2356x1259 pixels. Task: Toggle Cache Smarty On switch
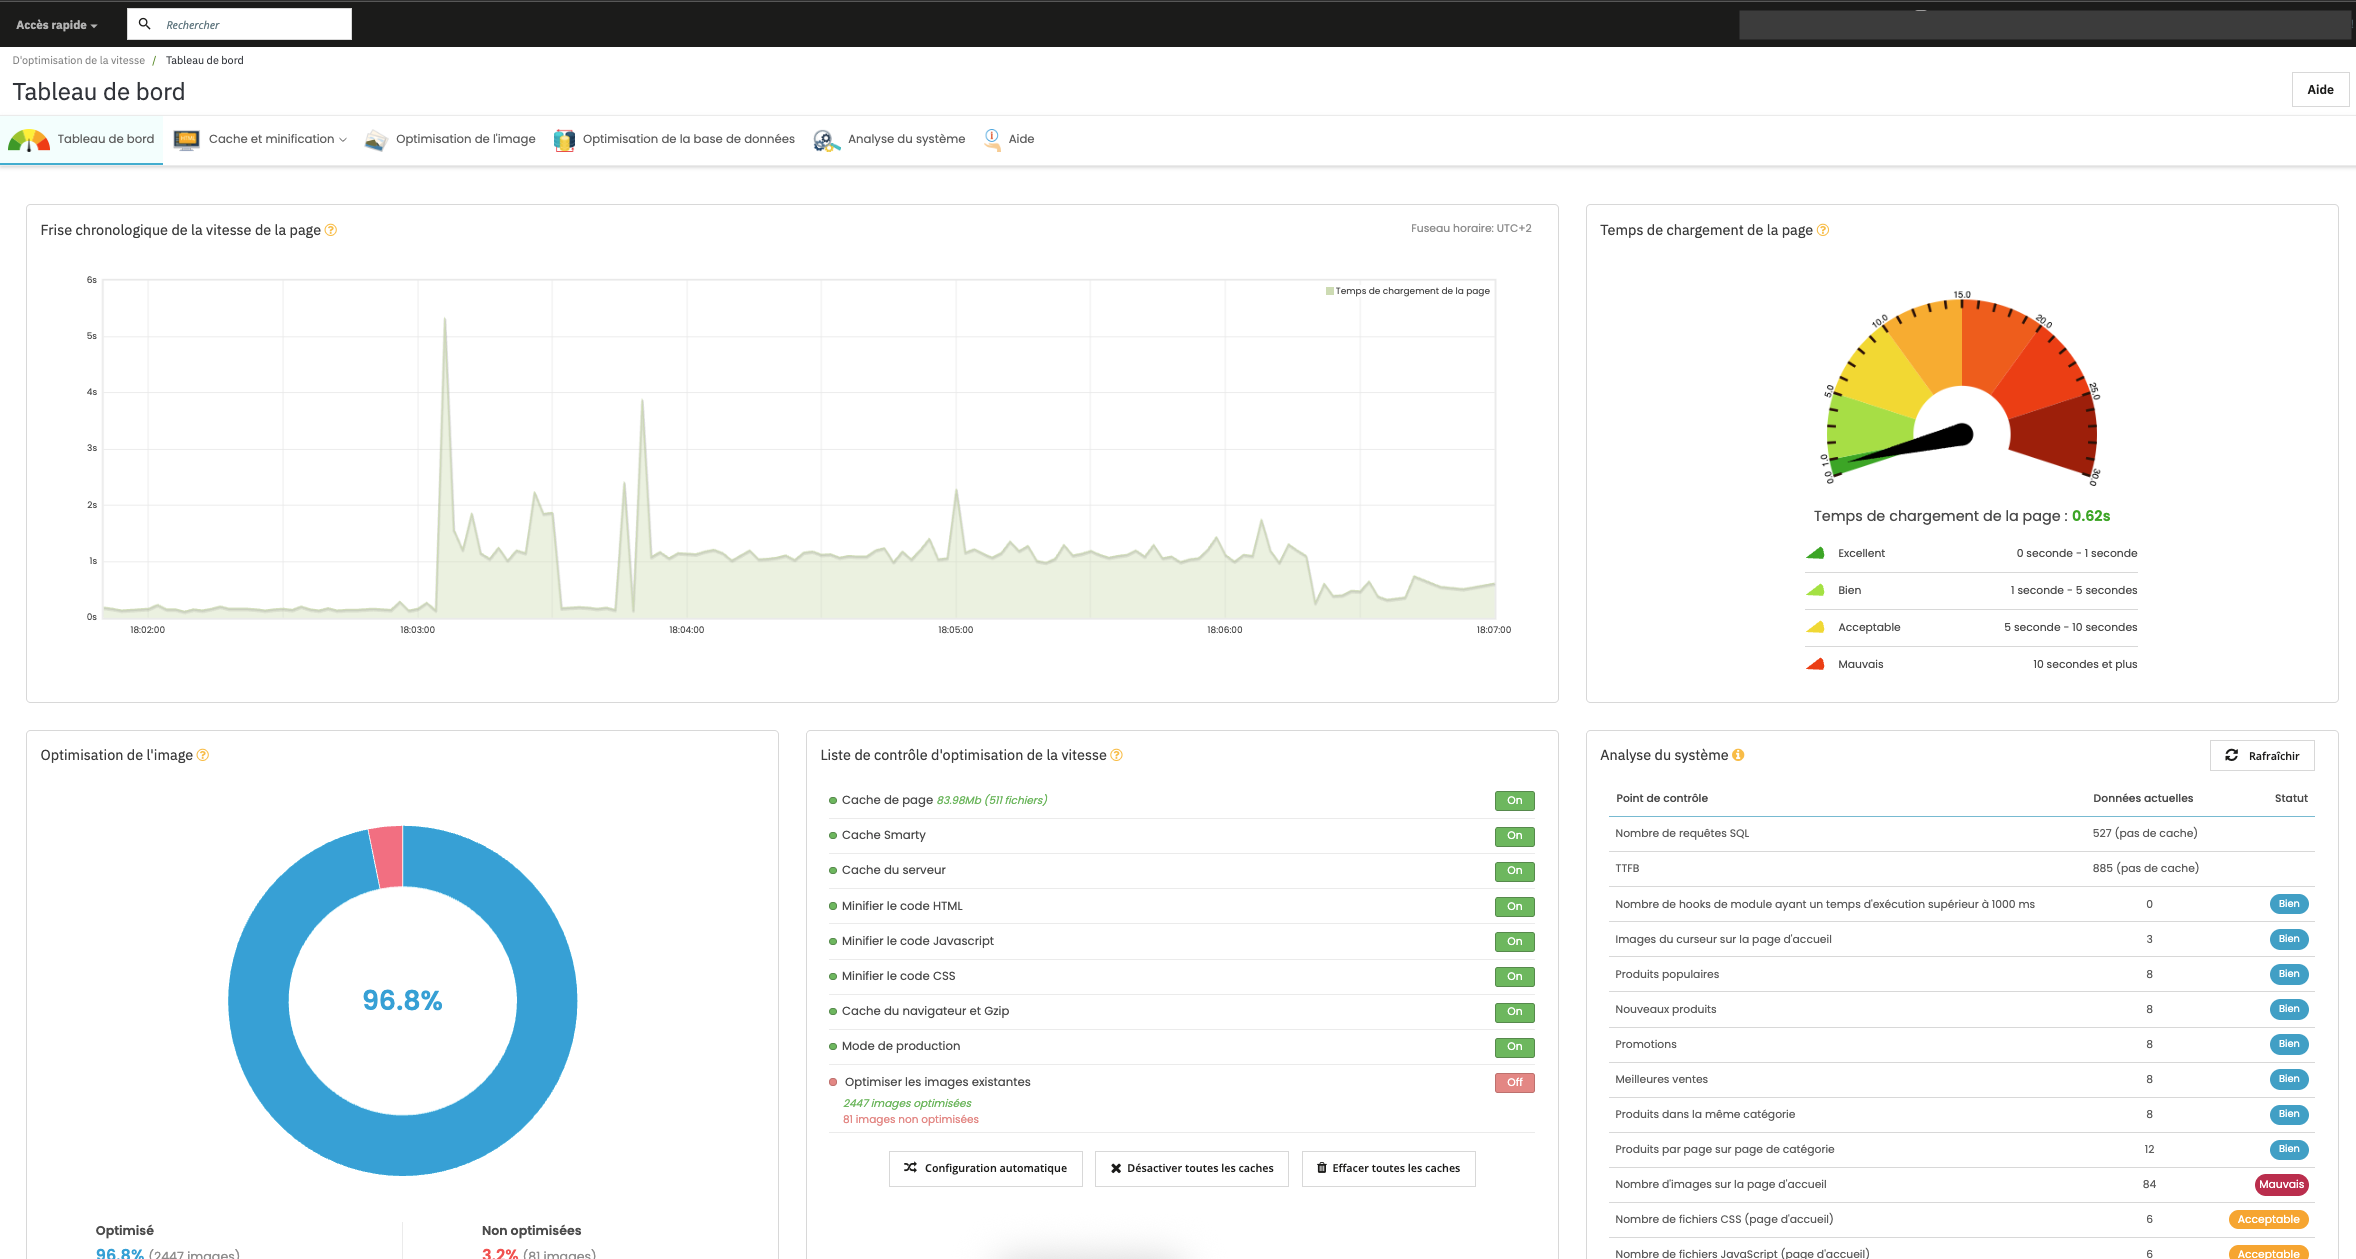click(1514, 836)
